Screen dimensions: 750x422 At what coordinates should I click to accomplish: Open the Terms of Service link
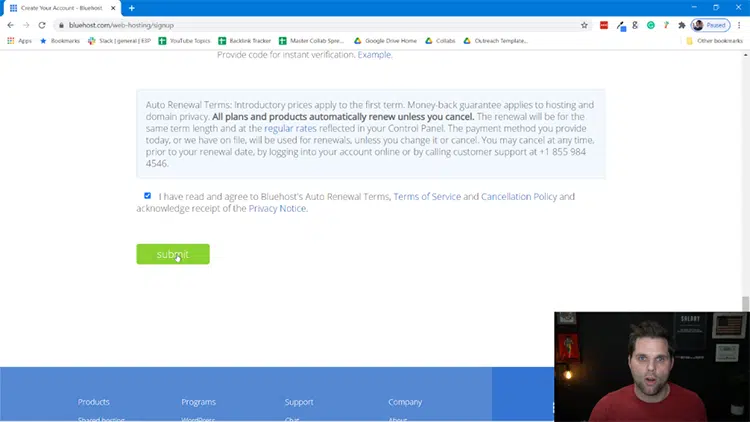[427, 197]
